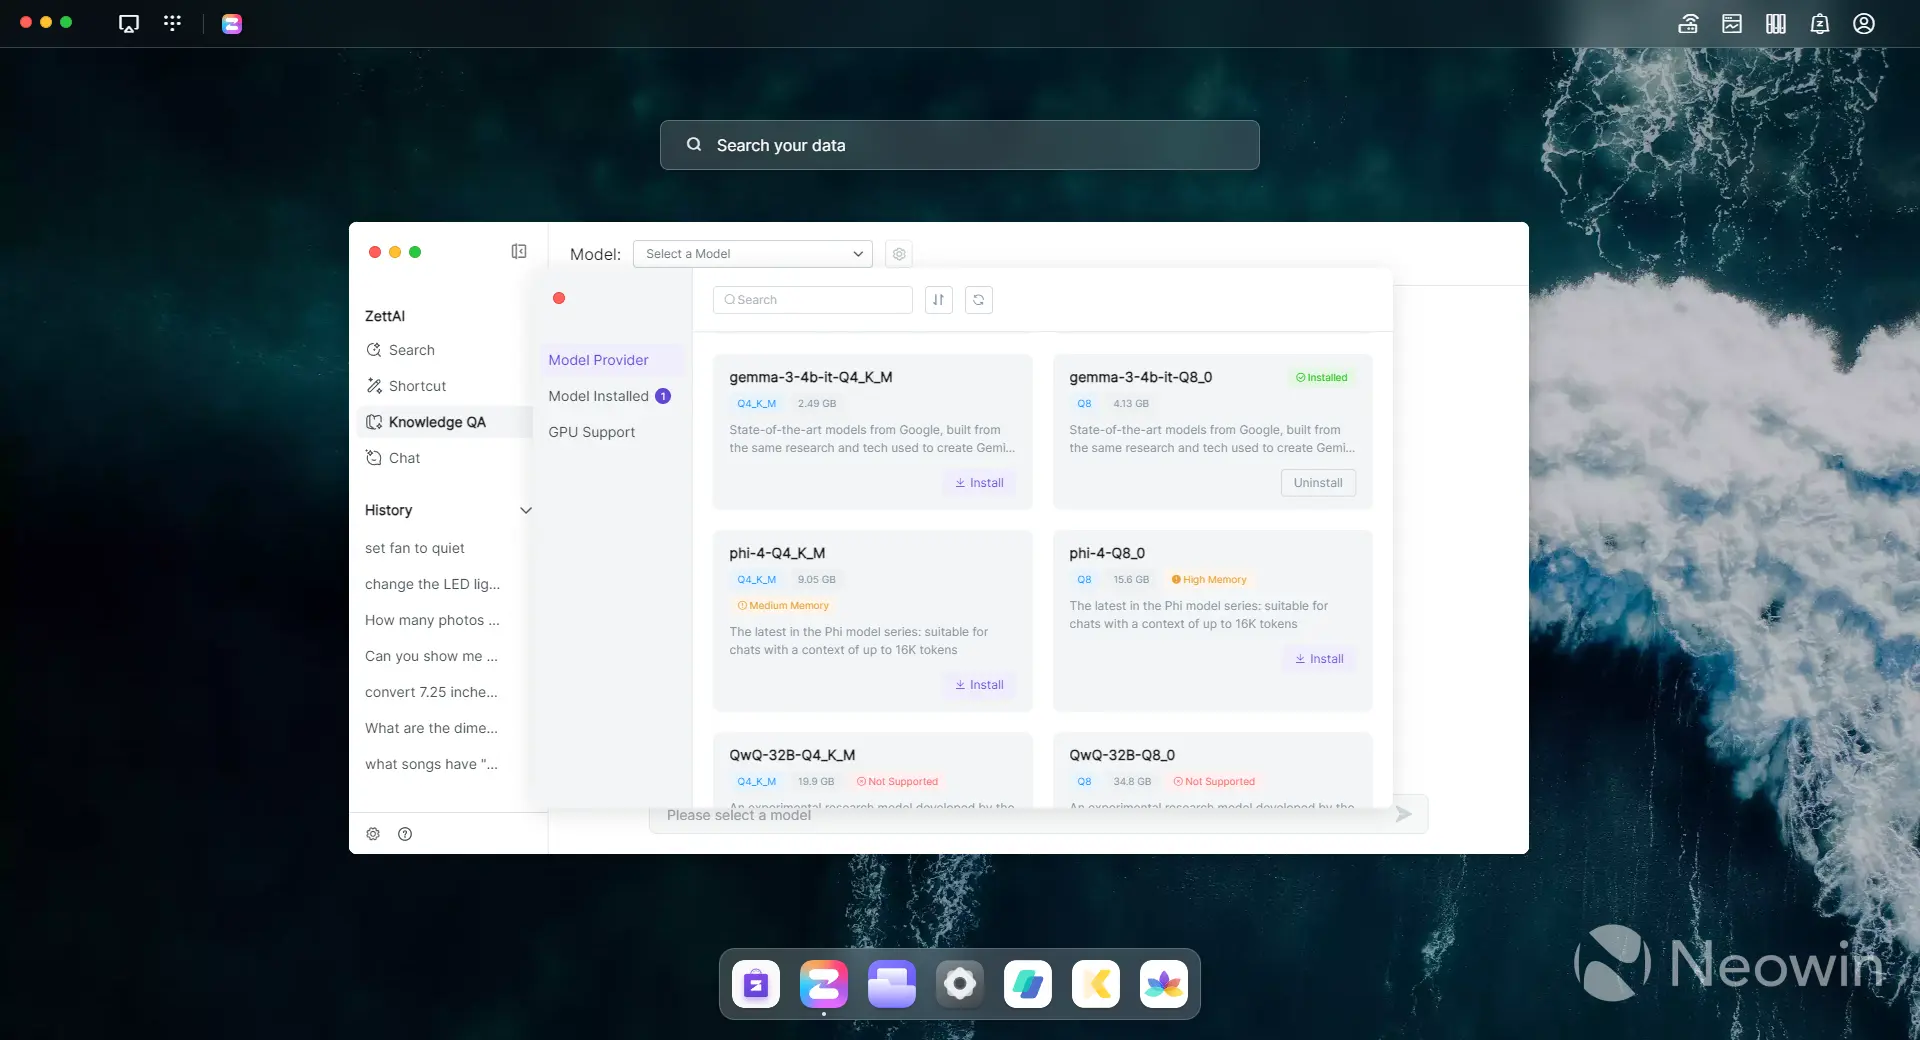The height and width of the screenshot is (1040, 1920).
Task: Open the desktop view icon in top bar
Action: pyautogui.click(x=129, y=23)
